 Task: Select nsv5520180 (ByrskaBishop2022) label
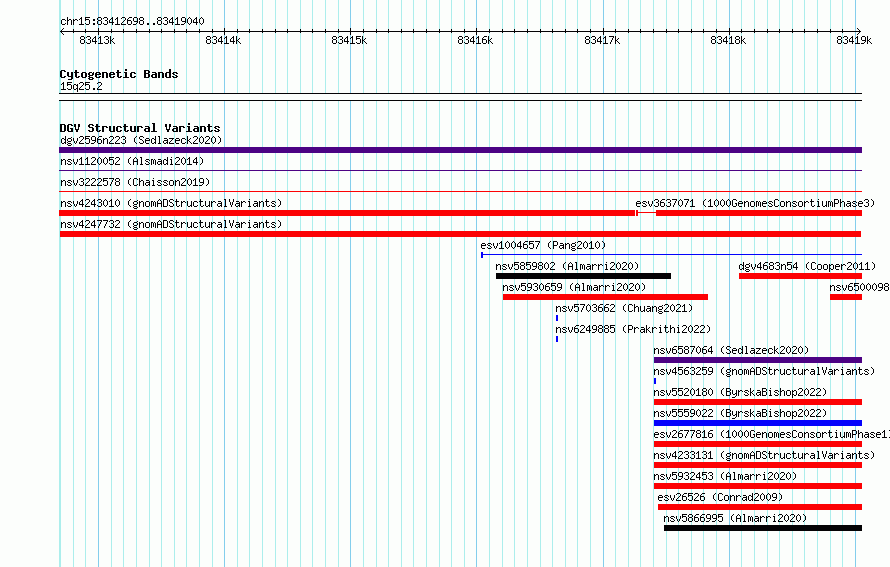point(740,392)
